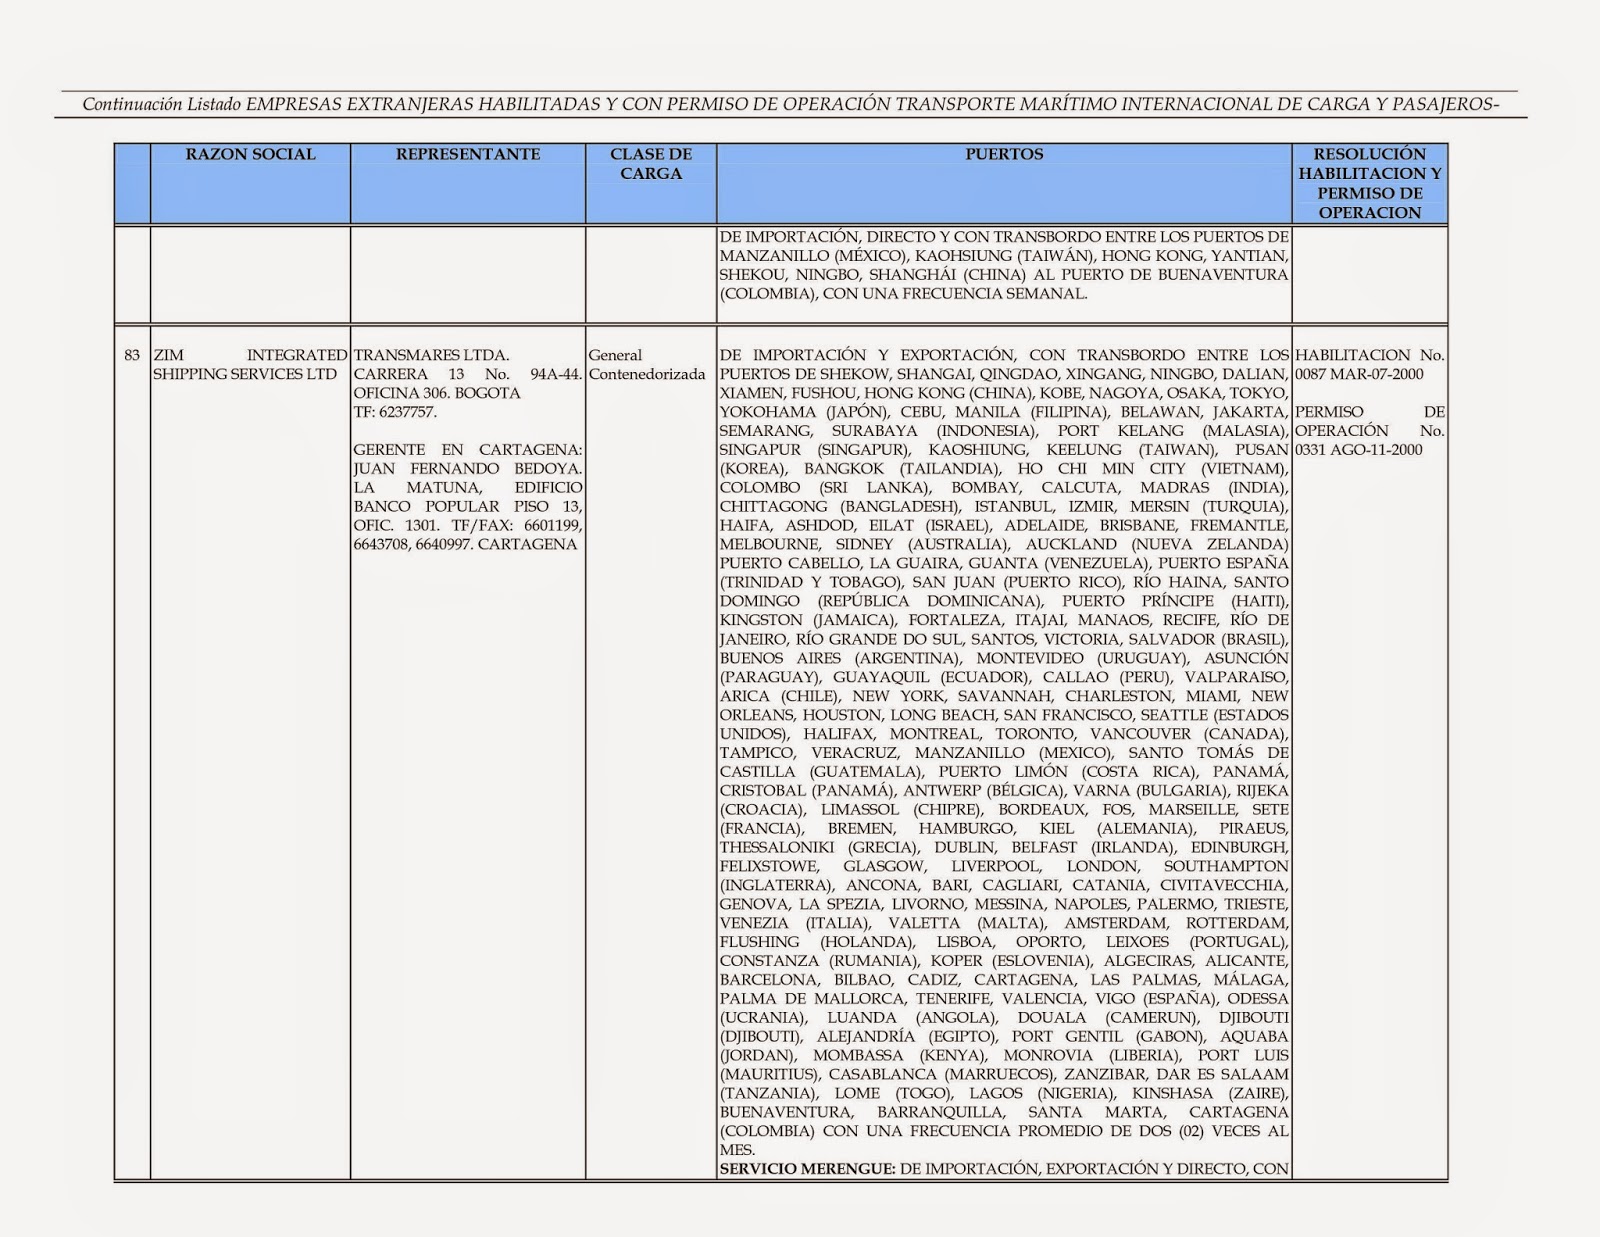Select ZIM INTEGRATED SHIPPING SERVICES LTD text
The width and height of the screenshot is (1600, 1237).
coord(250,365)
